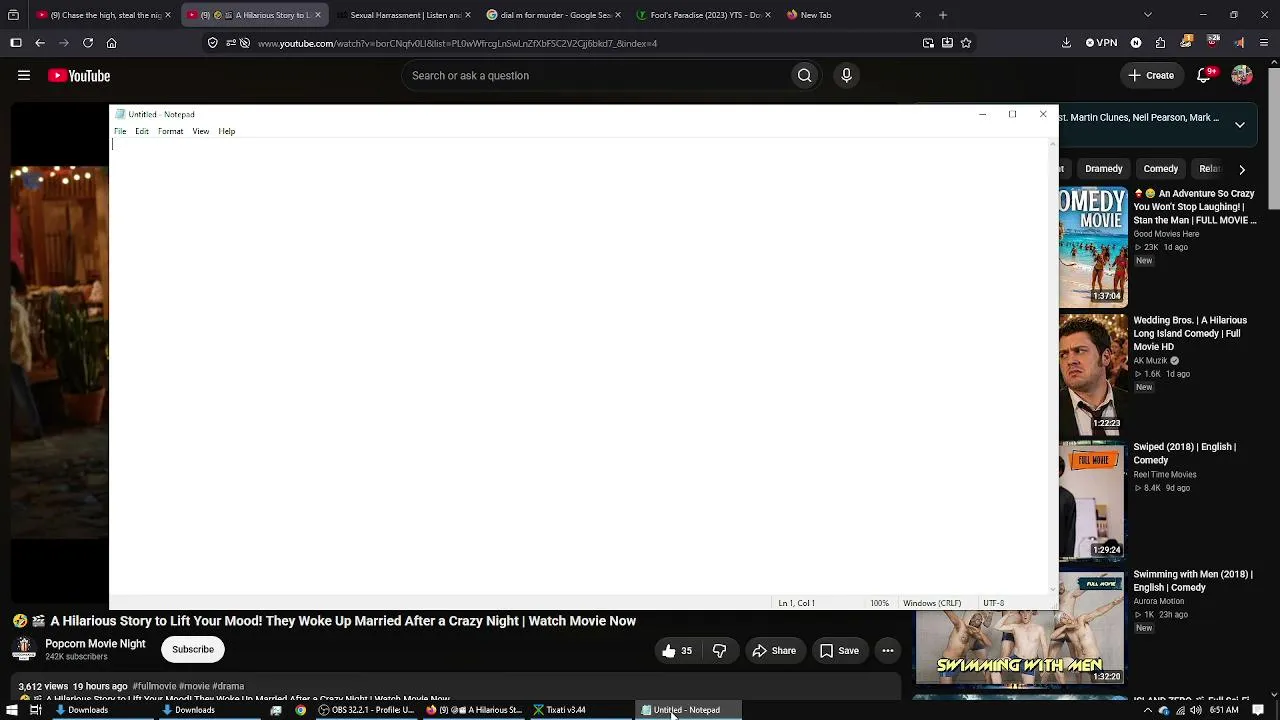Dislike the video with thumbs down
This screenshot has width=1280, height=720.
pos(719,651)
